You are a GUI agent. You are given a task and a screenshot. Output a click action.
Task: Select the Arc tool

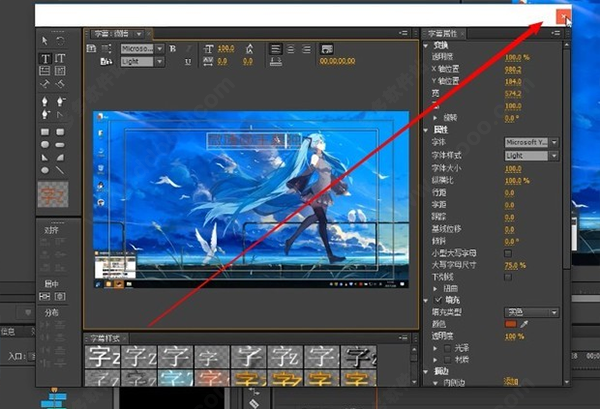(60, 157)
